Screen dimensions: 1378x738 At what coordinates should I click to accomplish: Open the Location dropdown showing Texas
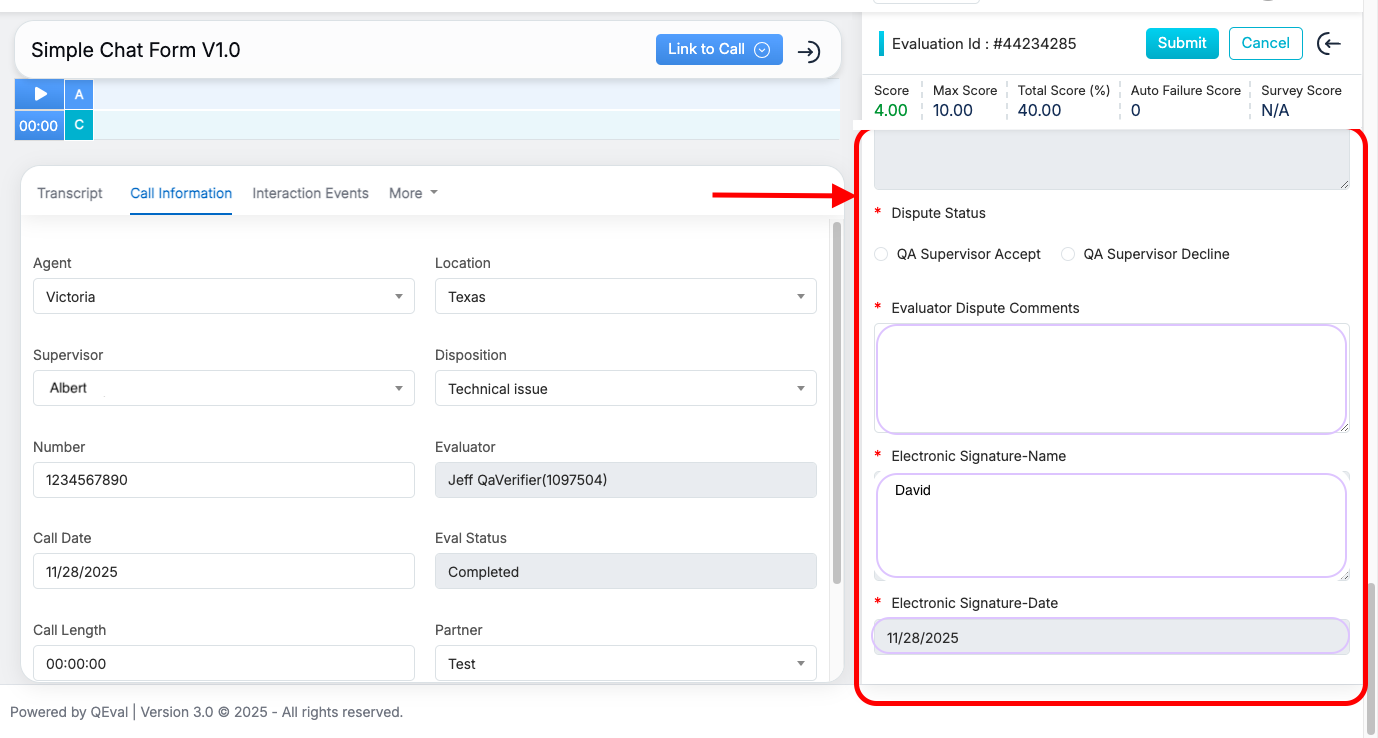click(x=625, y=297)
